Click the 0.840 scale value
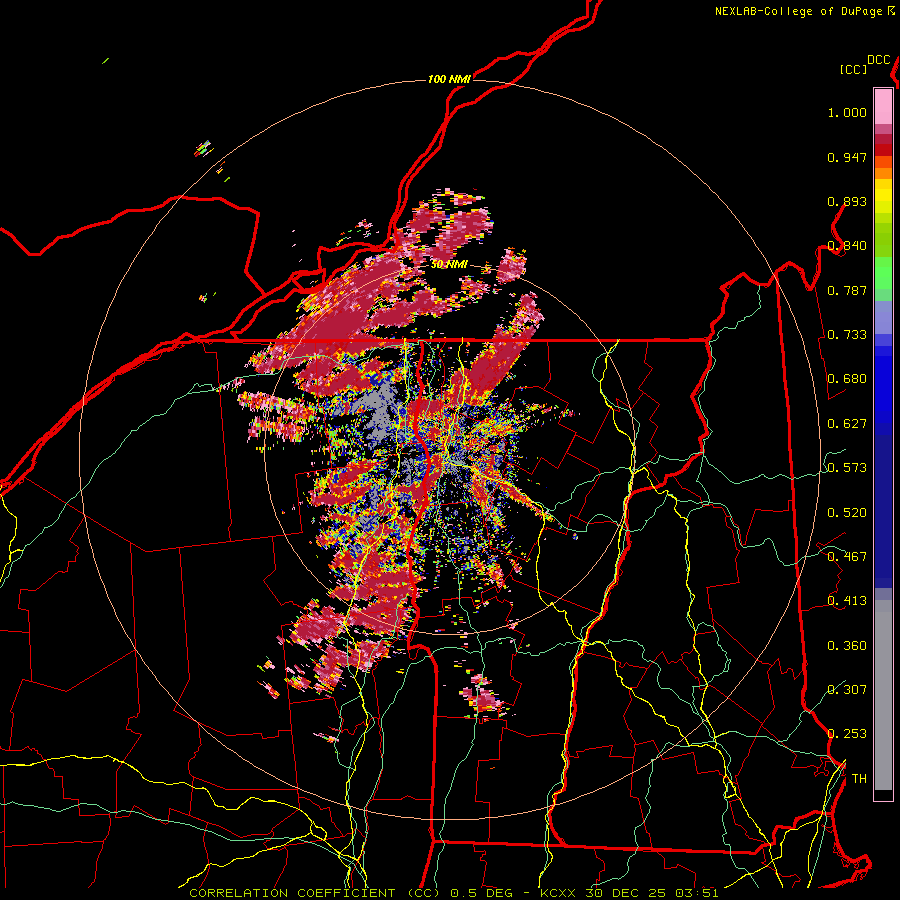Viewport: 900px width, 900px height. [x=847, y=246]
